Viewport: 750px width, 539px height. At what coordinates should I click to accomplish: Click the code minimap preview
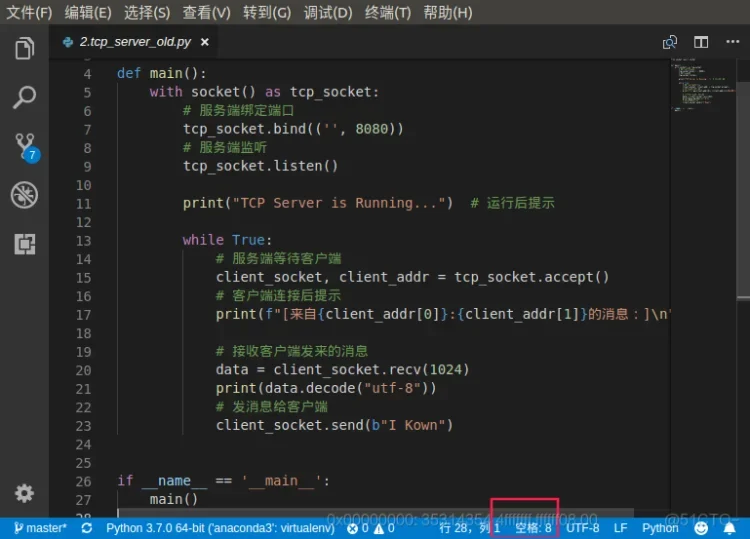click(x=702, y=86)
